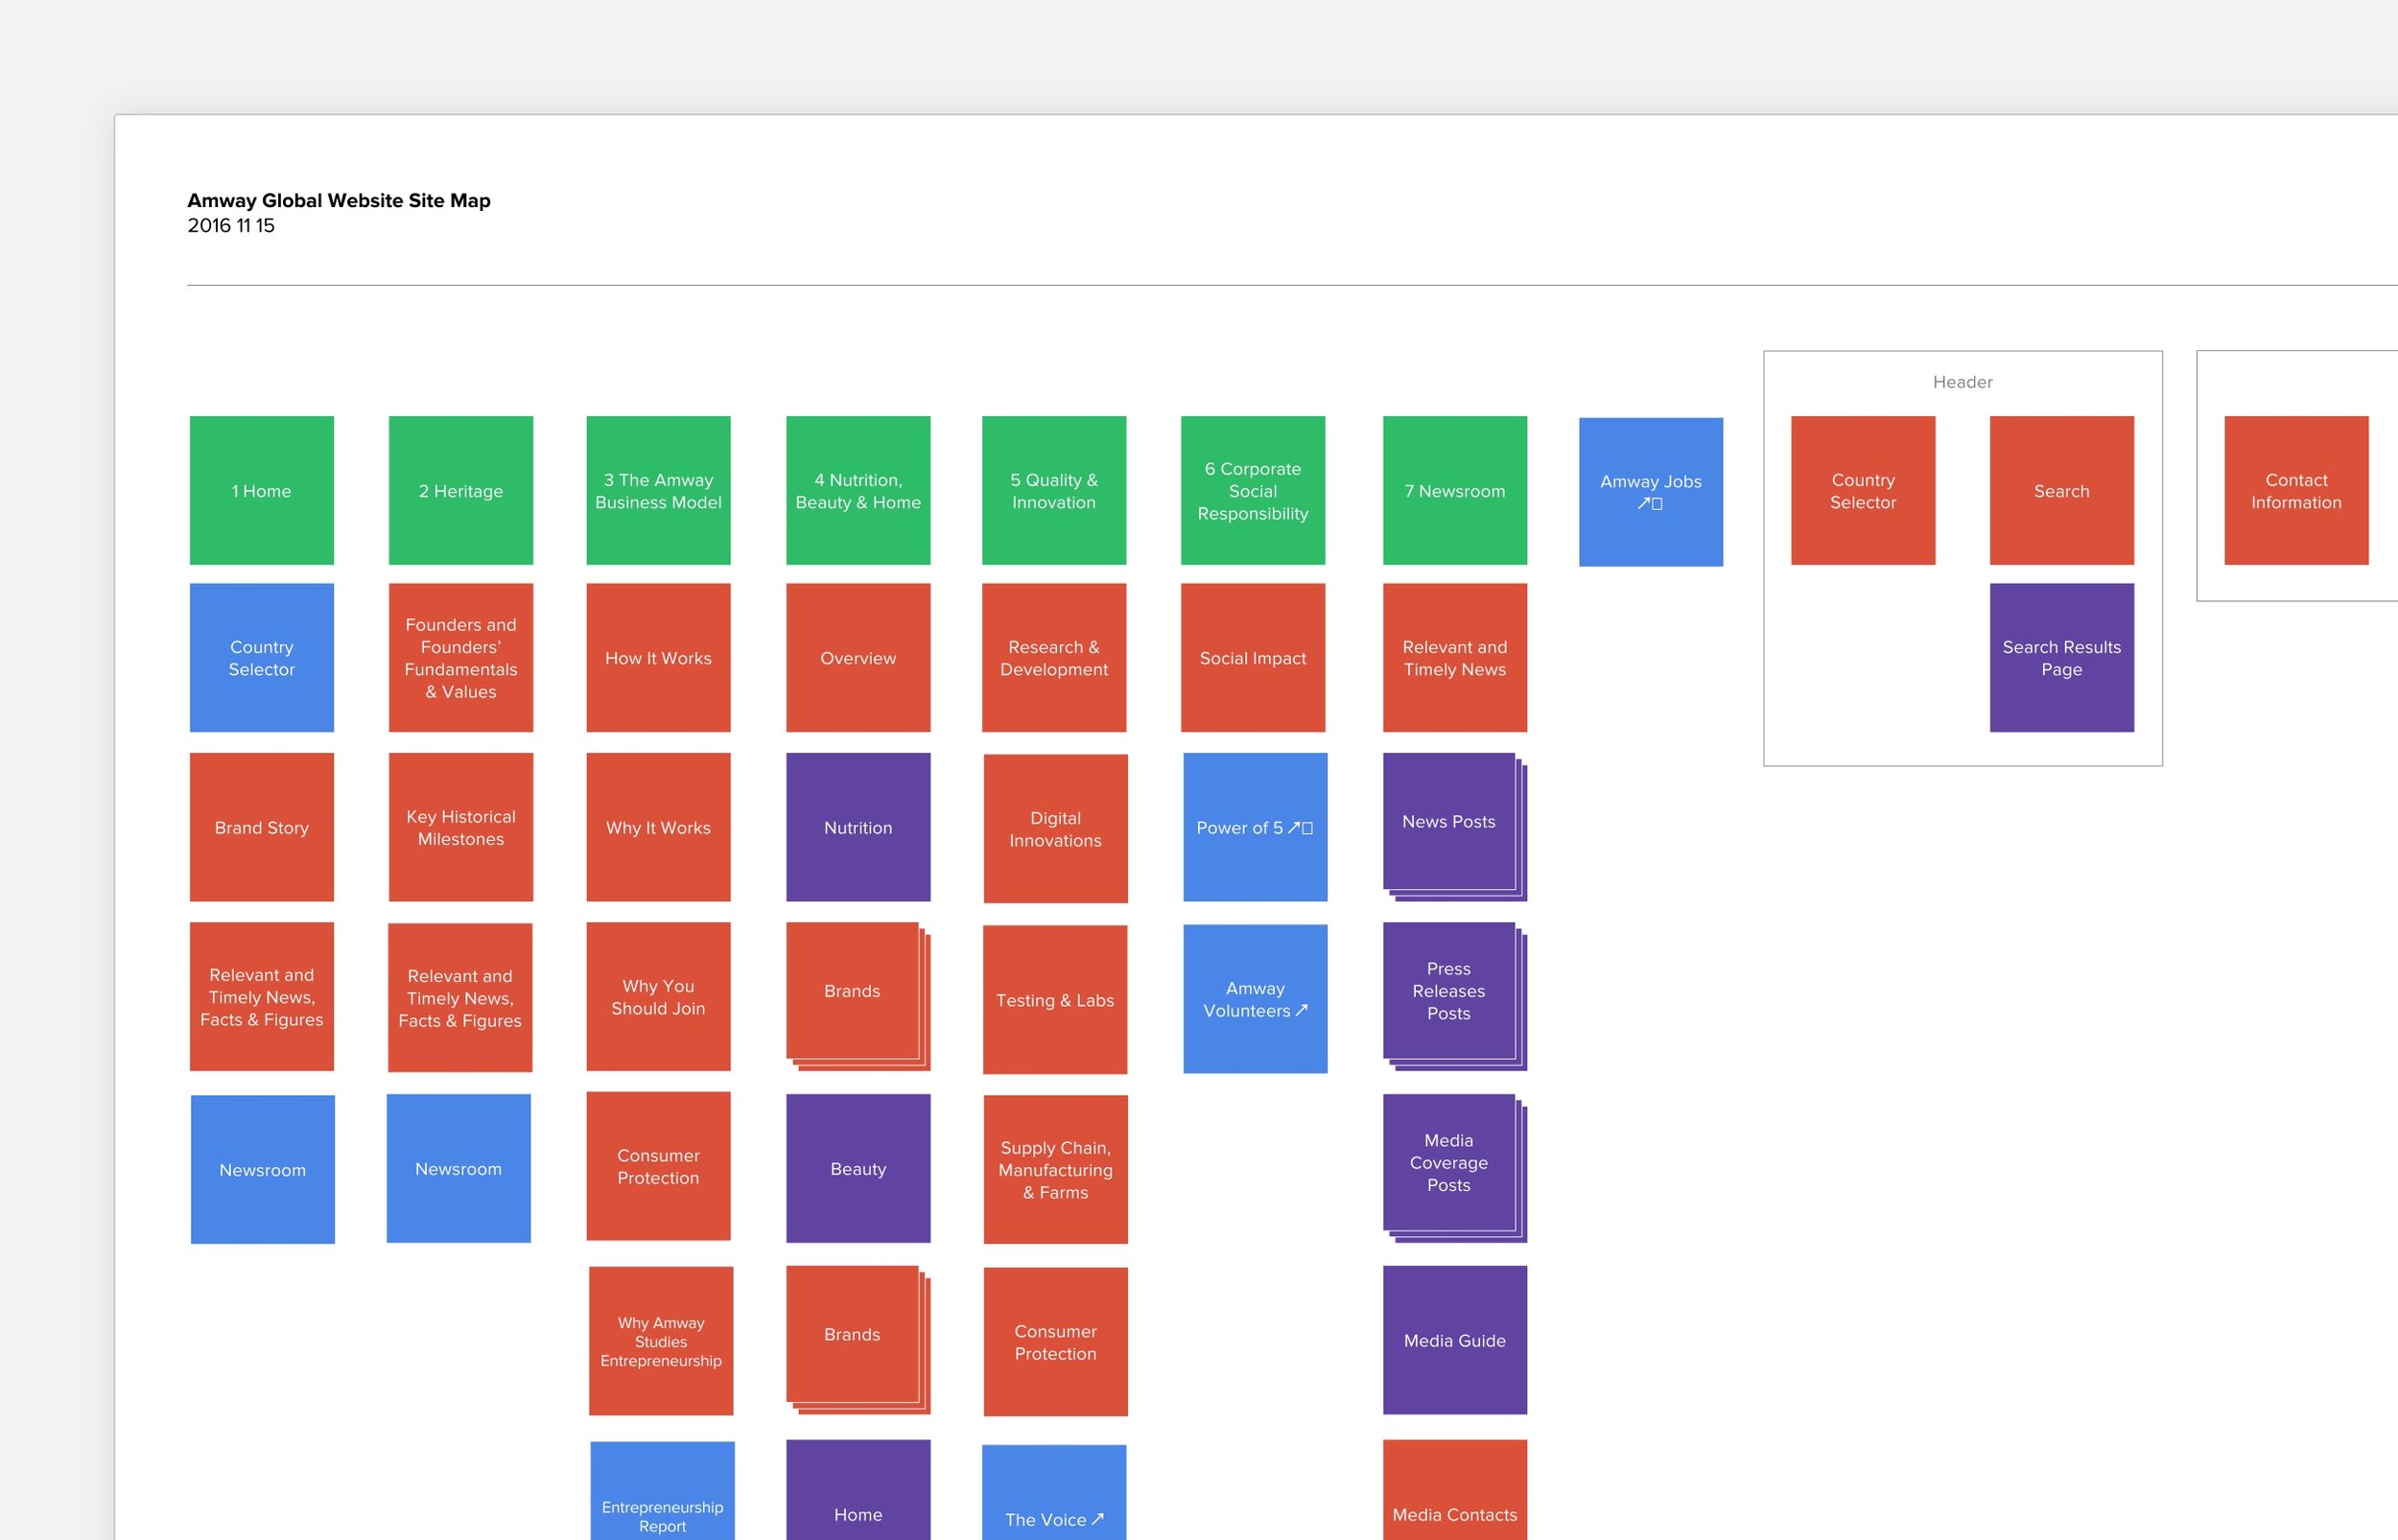Click the How It Works box

coord(658,658)
